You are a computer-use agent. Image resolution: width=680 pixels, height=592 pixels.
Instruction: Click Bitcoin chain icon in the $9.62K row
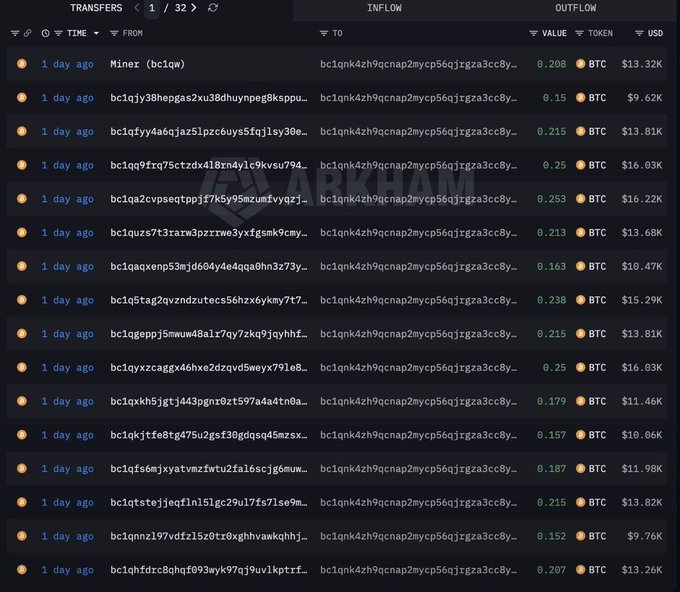[22, 98]
